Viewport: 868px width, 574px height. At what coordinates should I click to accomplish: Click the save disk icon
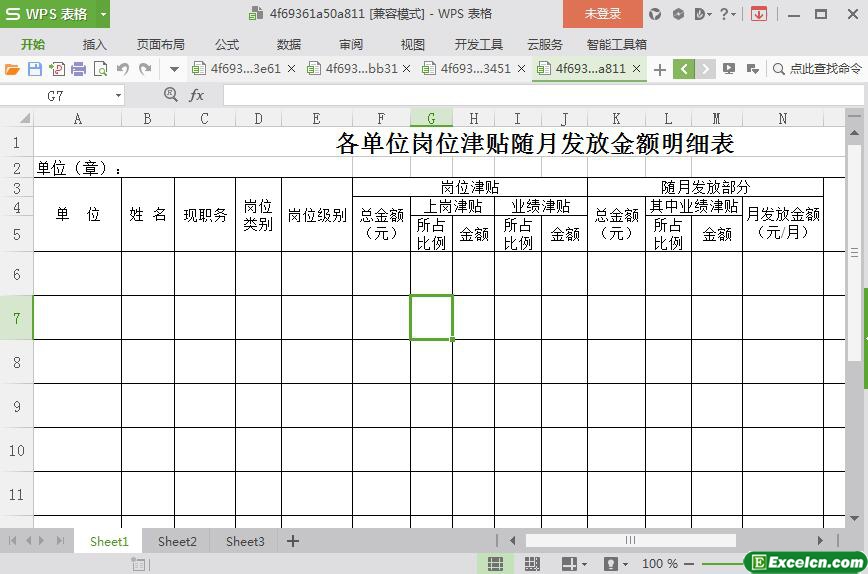[x=34, y=69]
